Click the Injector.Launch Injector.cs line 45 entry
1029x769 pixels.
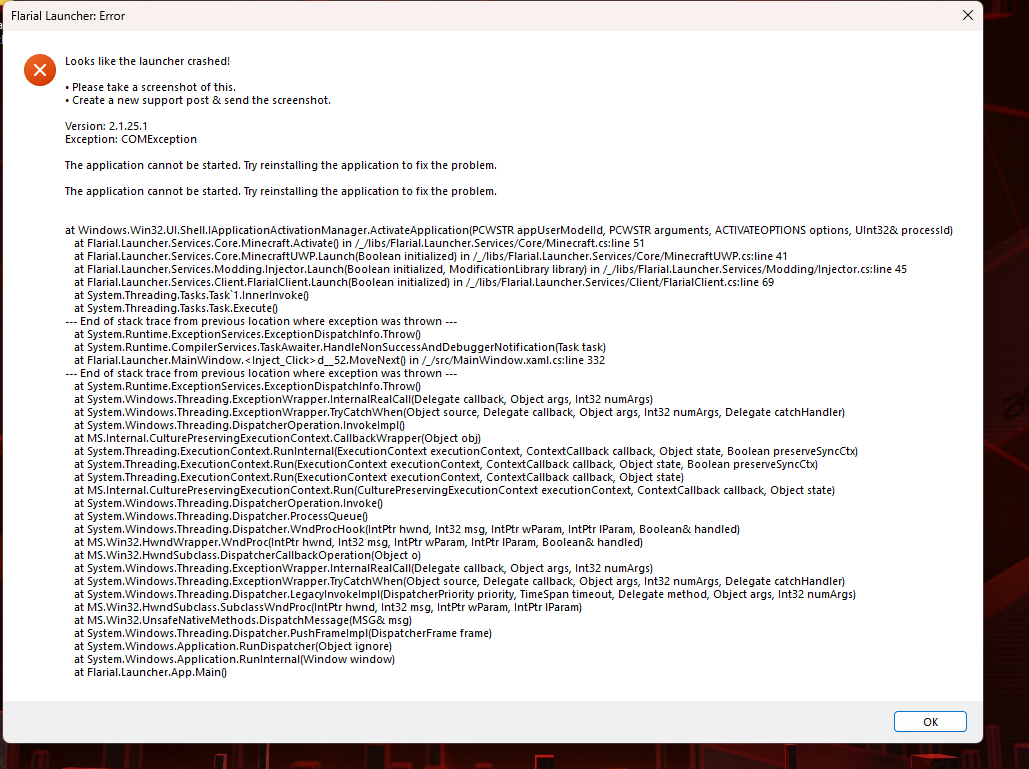490,269
